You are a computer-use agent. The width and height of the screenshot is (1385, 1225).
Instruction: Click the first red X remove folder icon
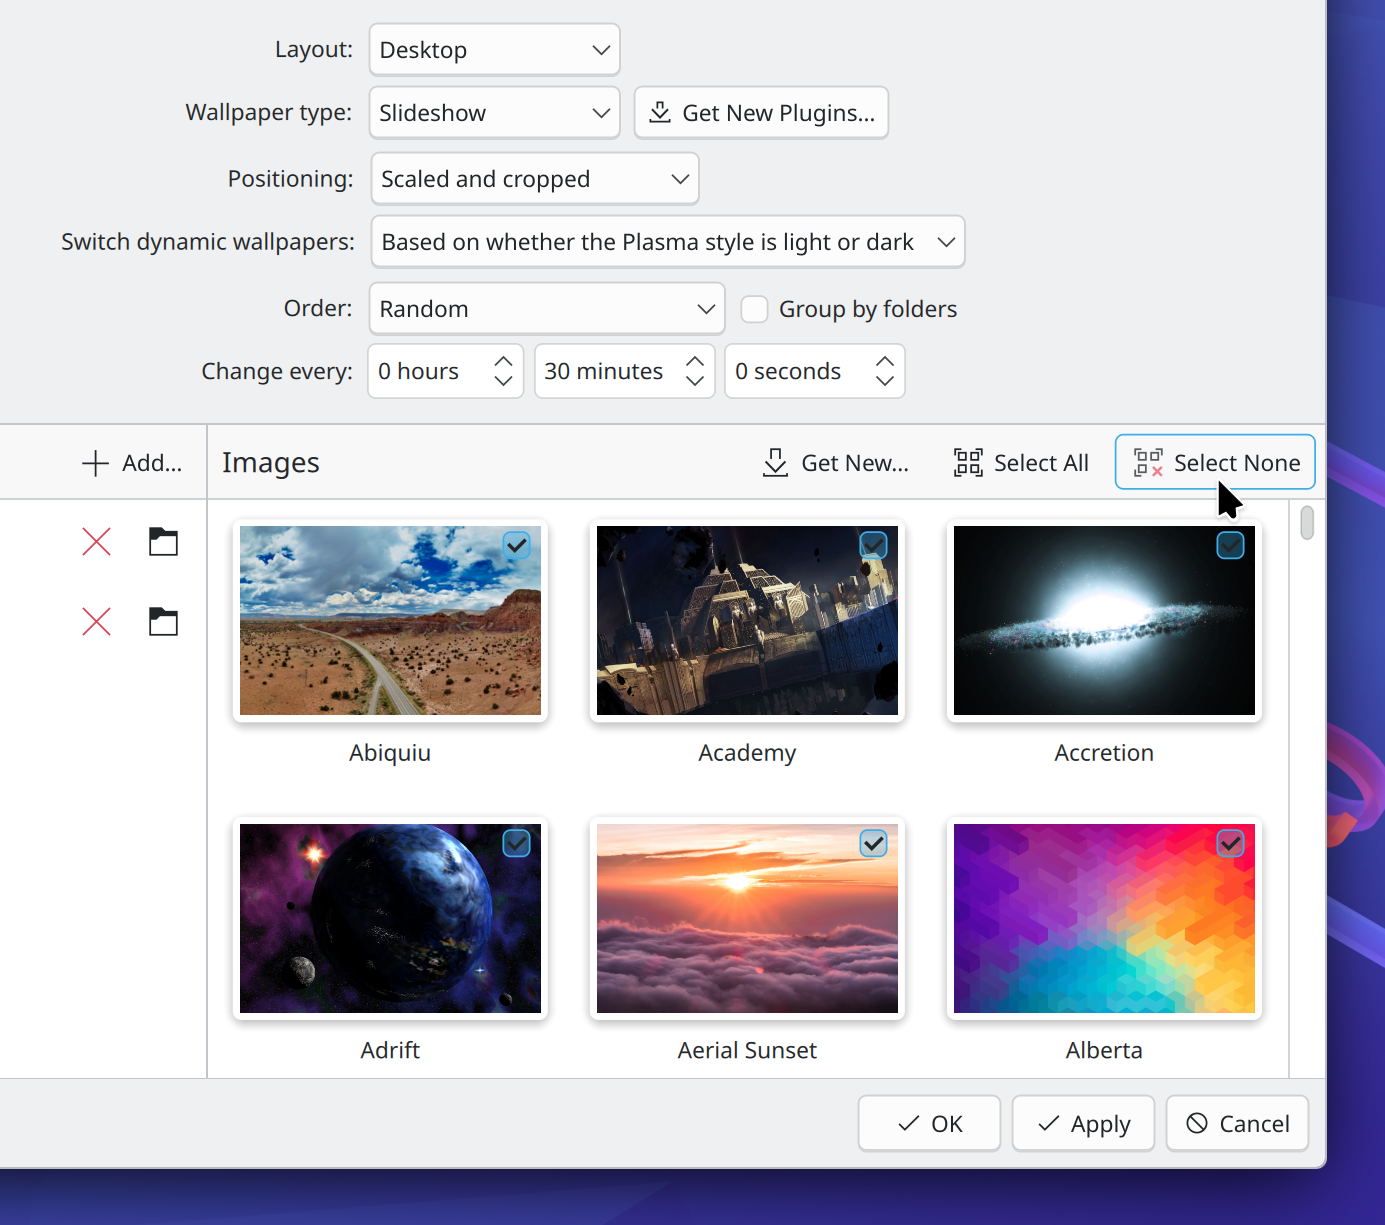[96, 542]
